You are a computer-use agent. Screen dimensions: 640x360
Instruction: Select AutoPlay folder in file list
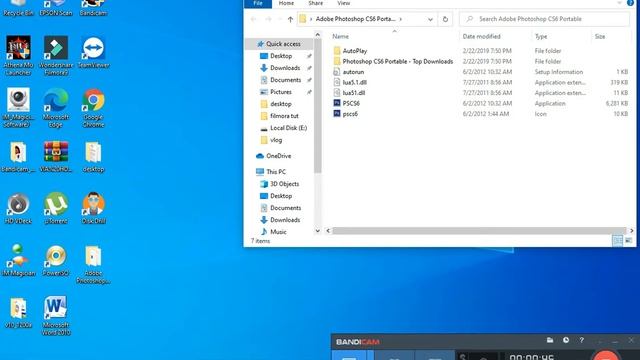pos(355,51)
